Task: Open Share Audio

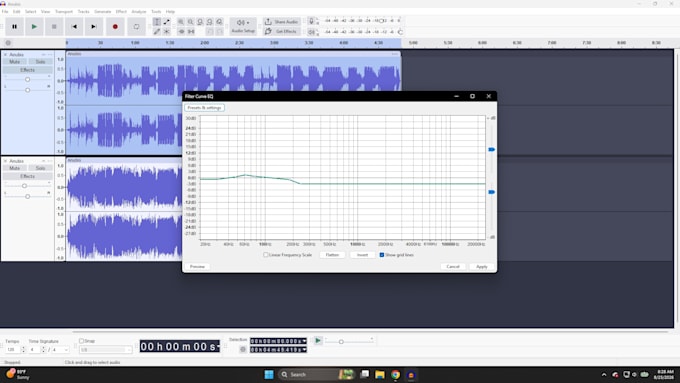Action: coord(282,22)
